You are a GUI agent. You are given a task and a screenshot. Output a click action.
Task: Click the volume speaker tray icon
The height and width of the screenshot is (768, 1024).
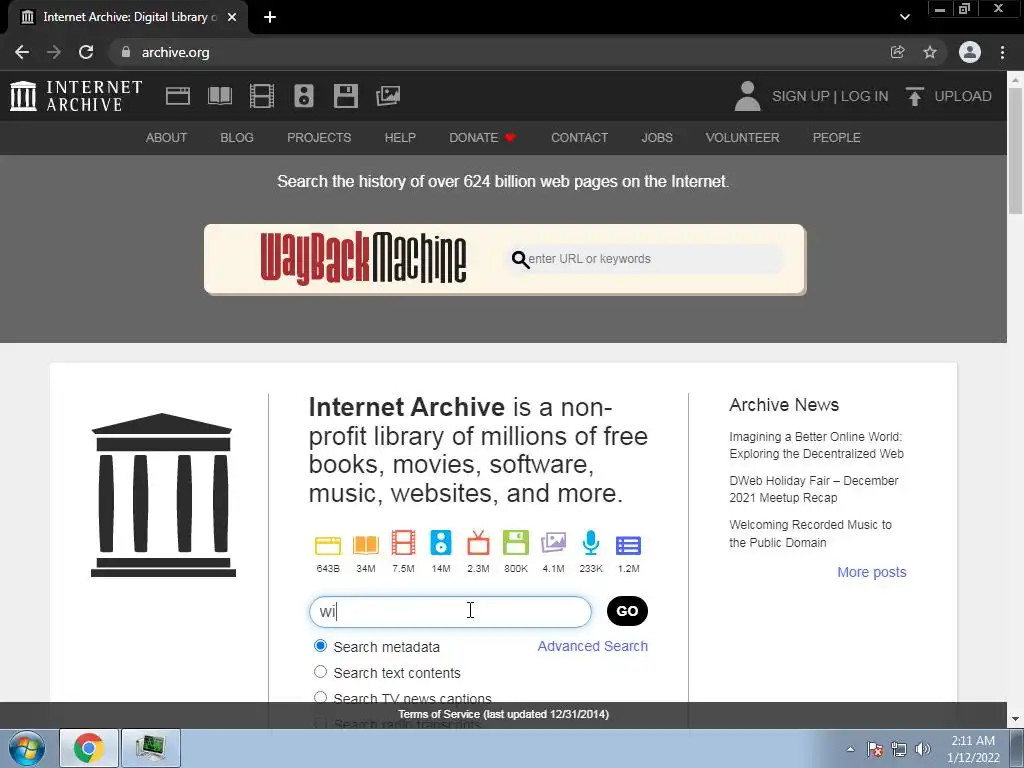[923, 749]
